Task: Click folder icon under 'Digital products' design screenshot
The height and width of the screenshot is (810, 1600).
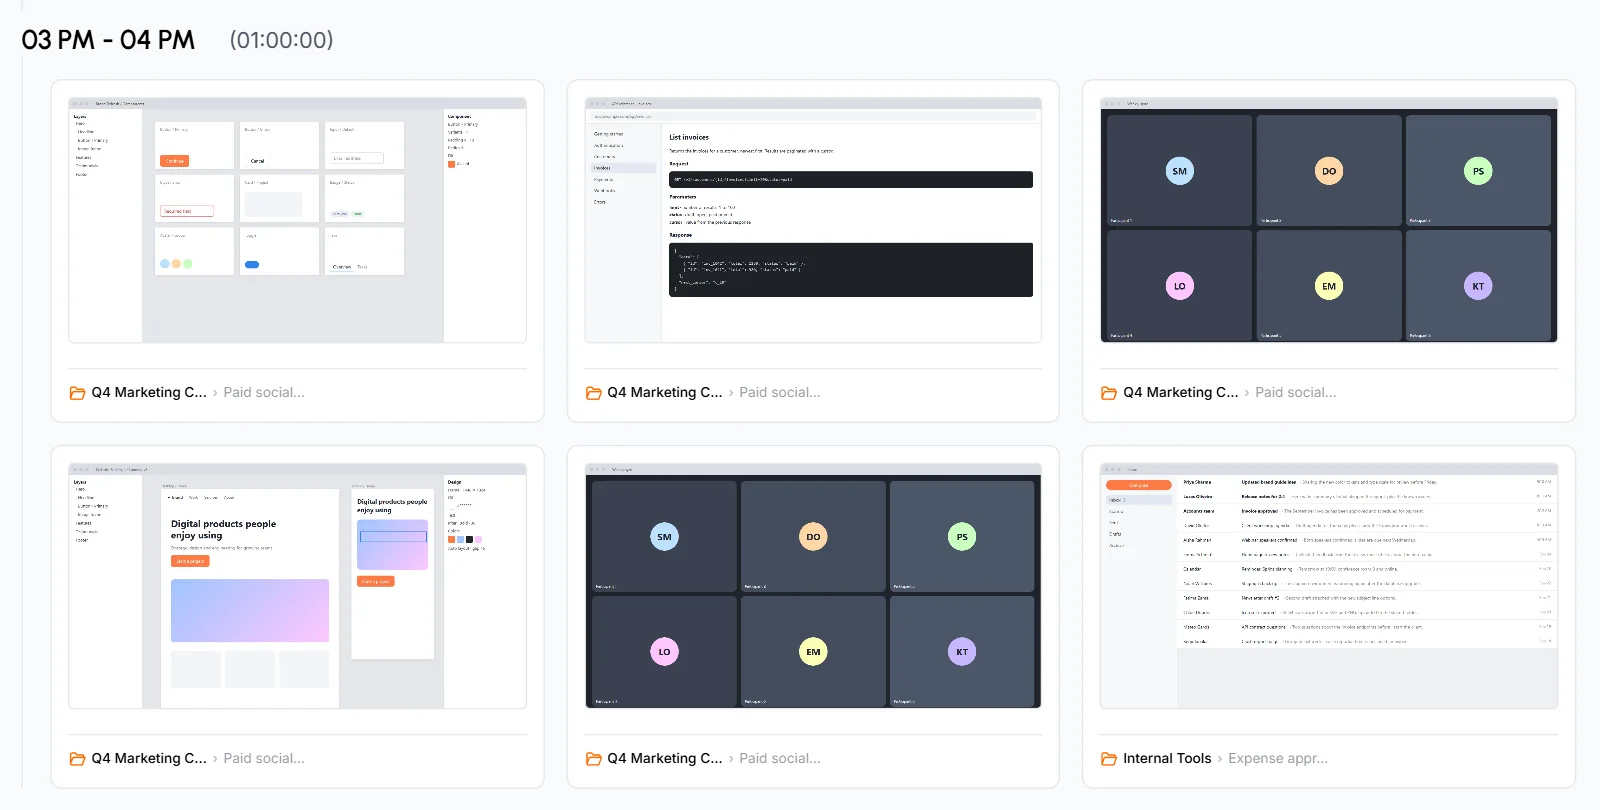Action: pos(77,759)
